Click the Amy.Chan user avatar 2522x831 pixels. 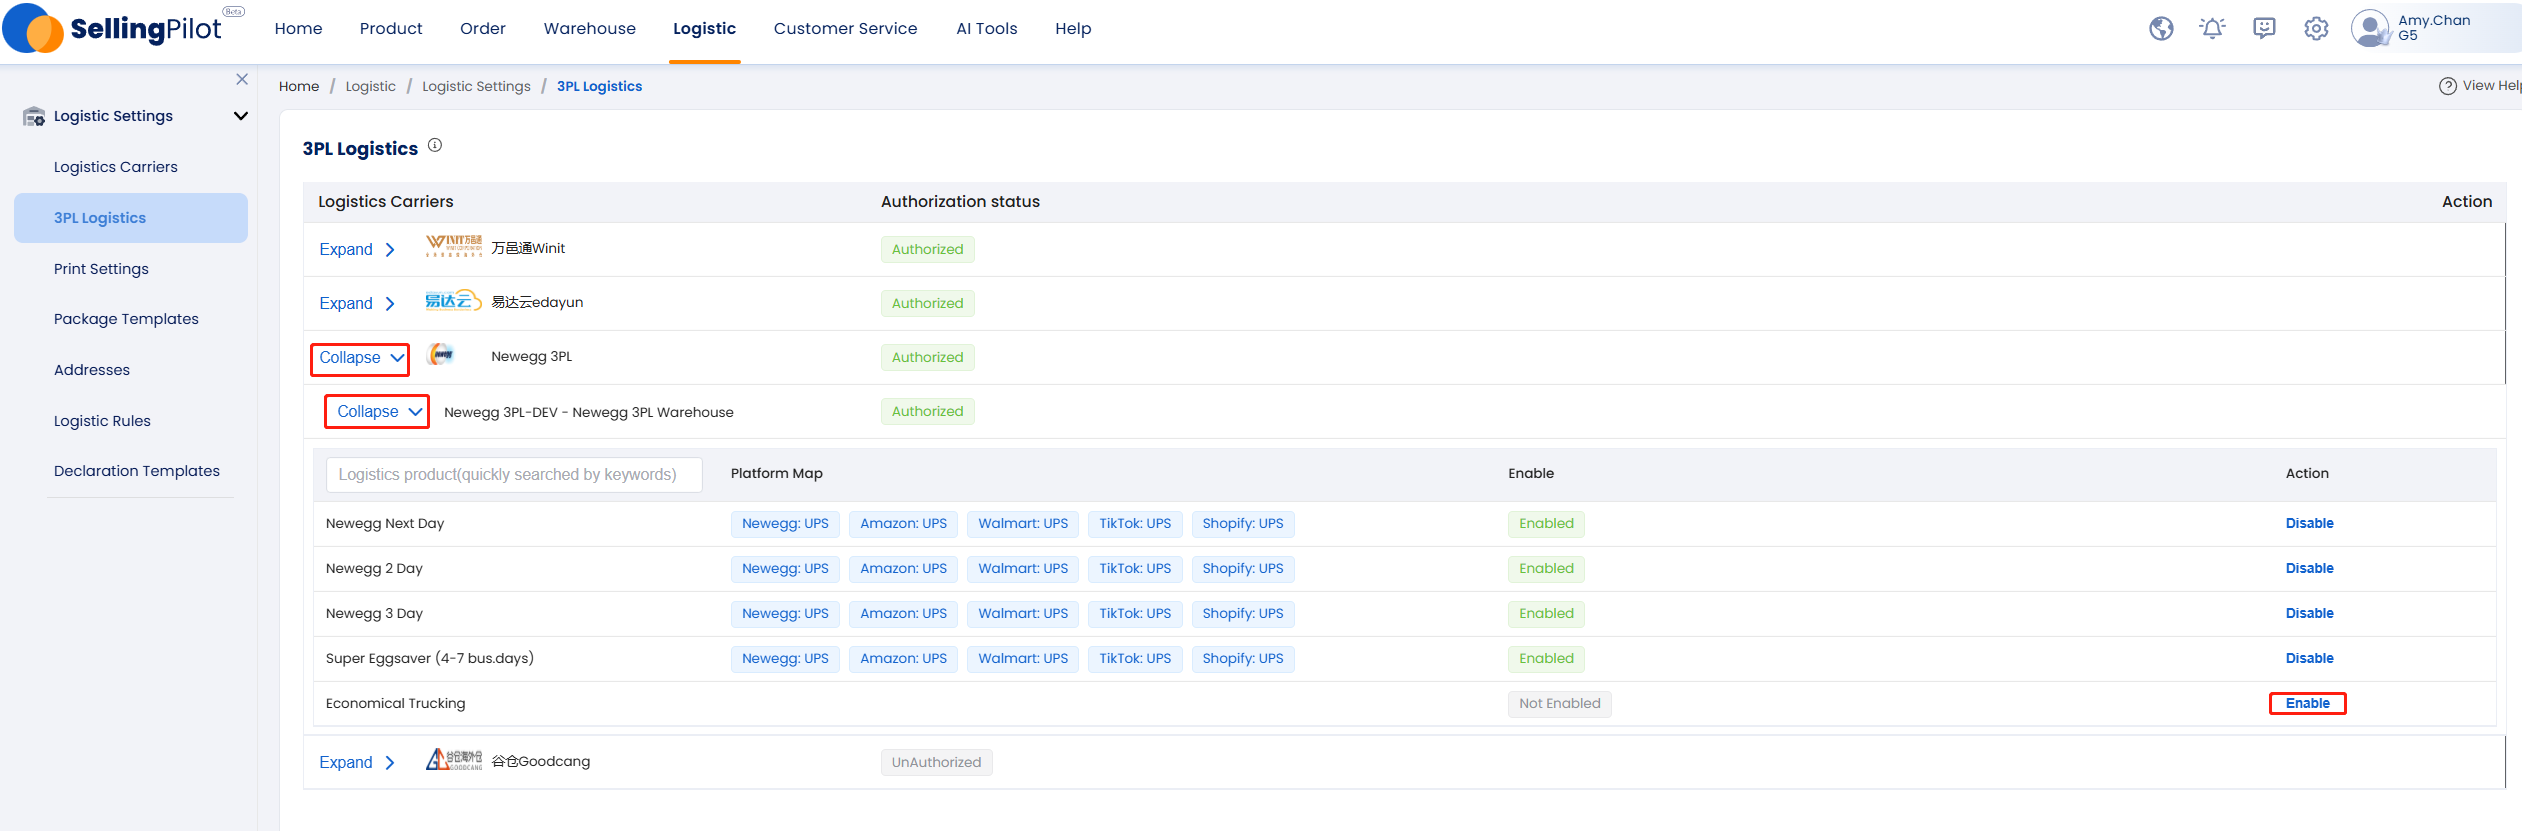(x=2369, y=28)
